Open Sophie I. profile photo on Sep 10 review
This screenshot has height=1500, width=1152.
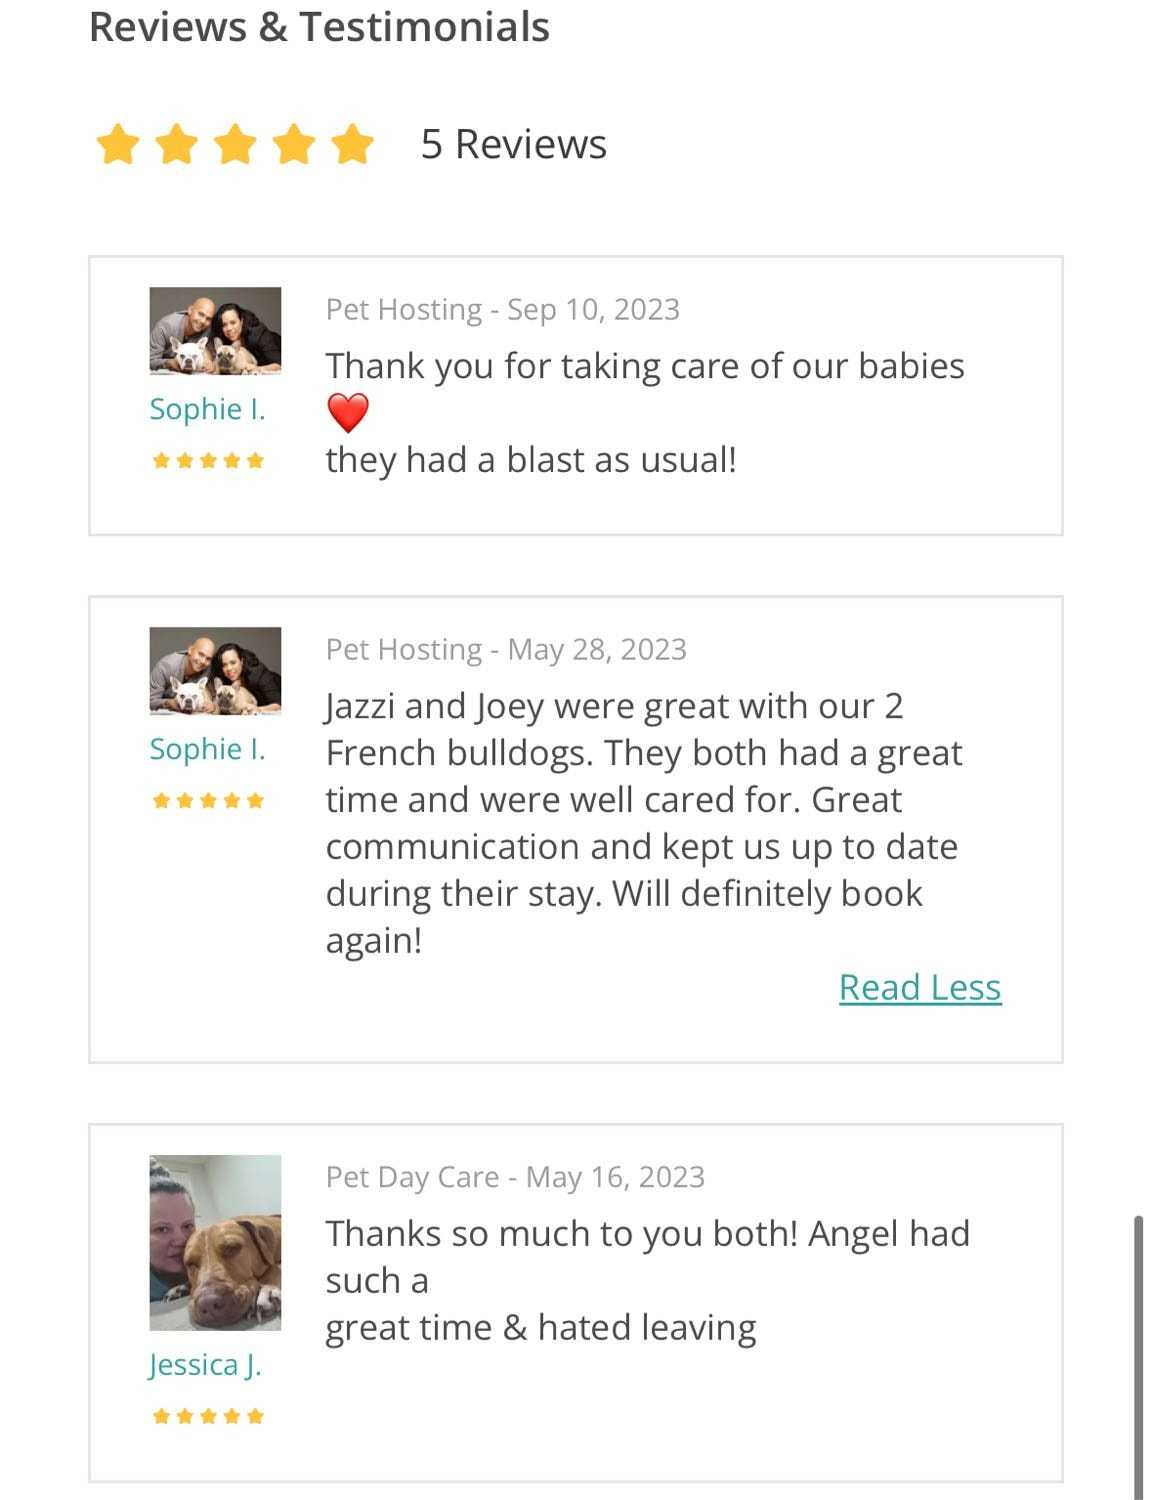tap(215, 331)
